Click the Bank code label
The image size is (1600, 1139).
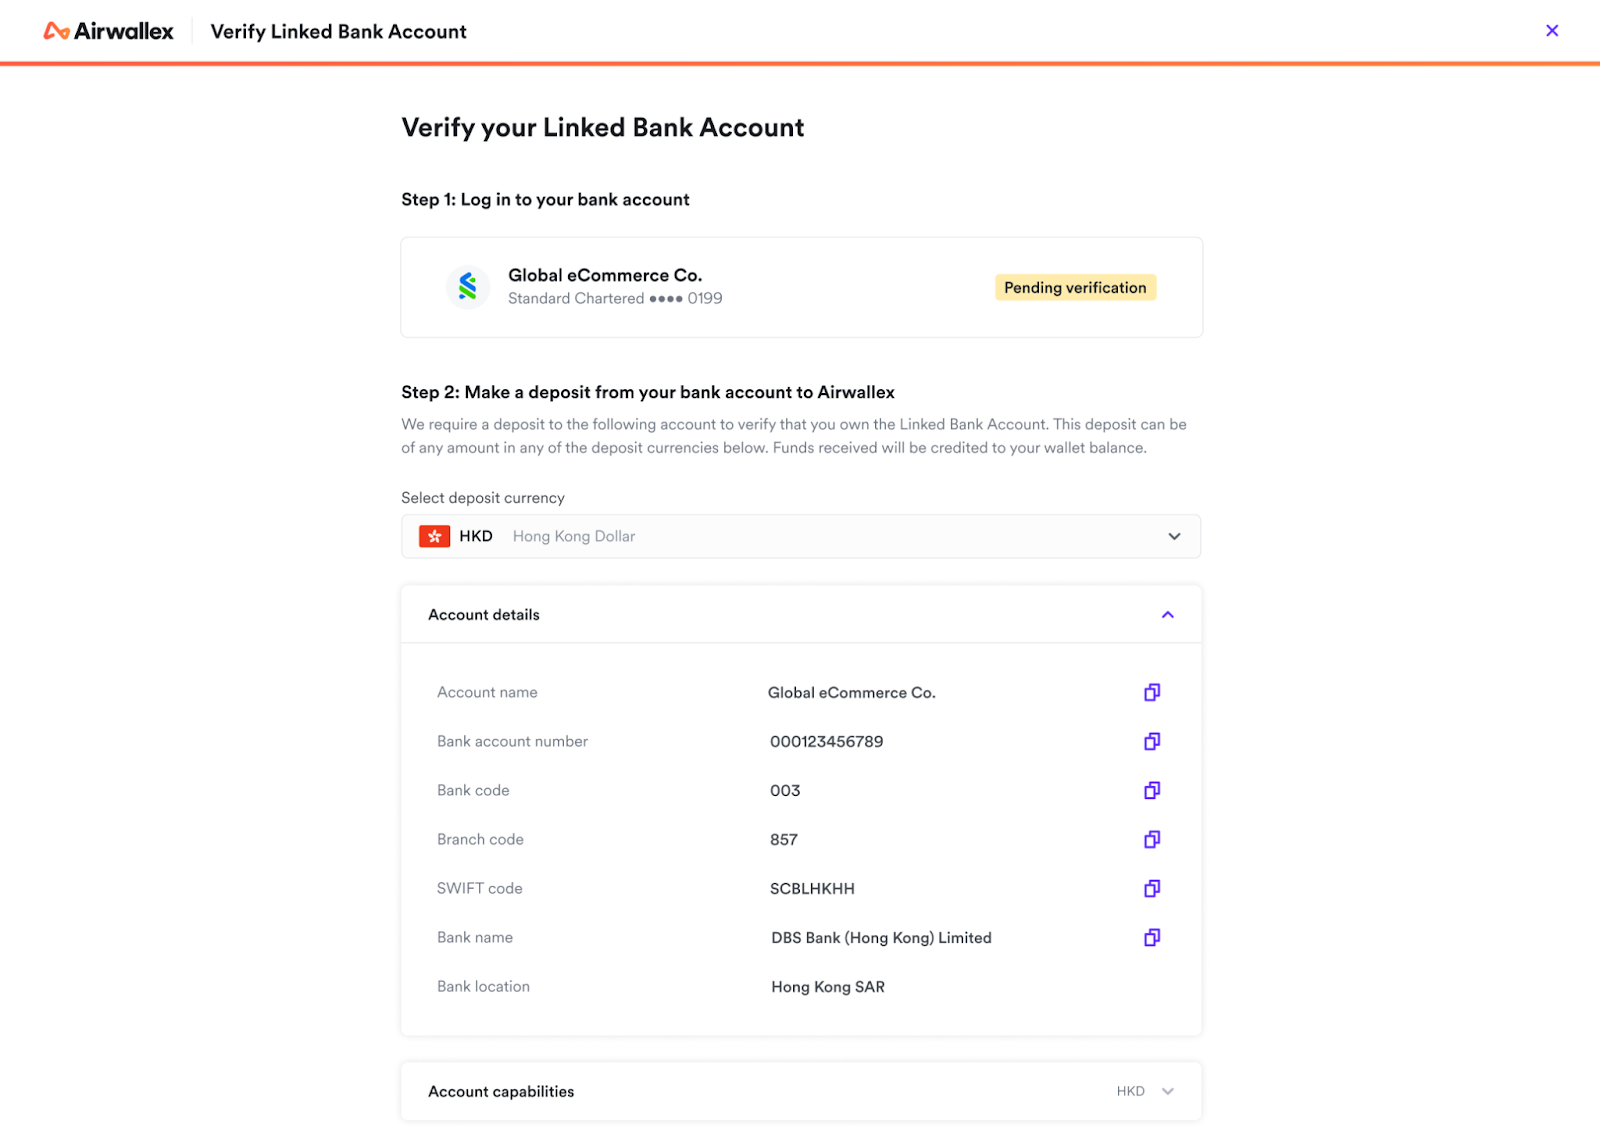click(x=473, y=790)
